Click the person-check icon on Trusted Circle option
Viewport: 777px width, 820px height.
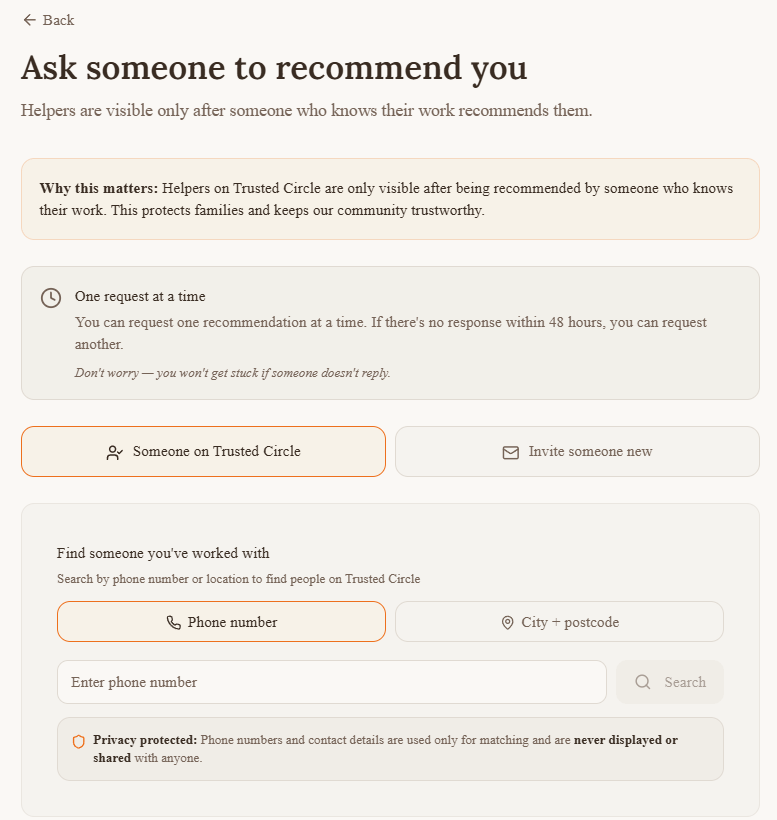(x=115, y=452)
